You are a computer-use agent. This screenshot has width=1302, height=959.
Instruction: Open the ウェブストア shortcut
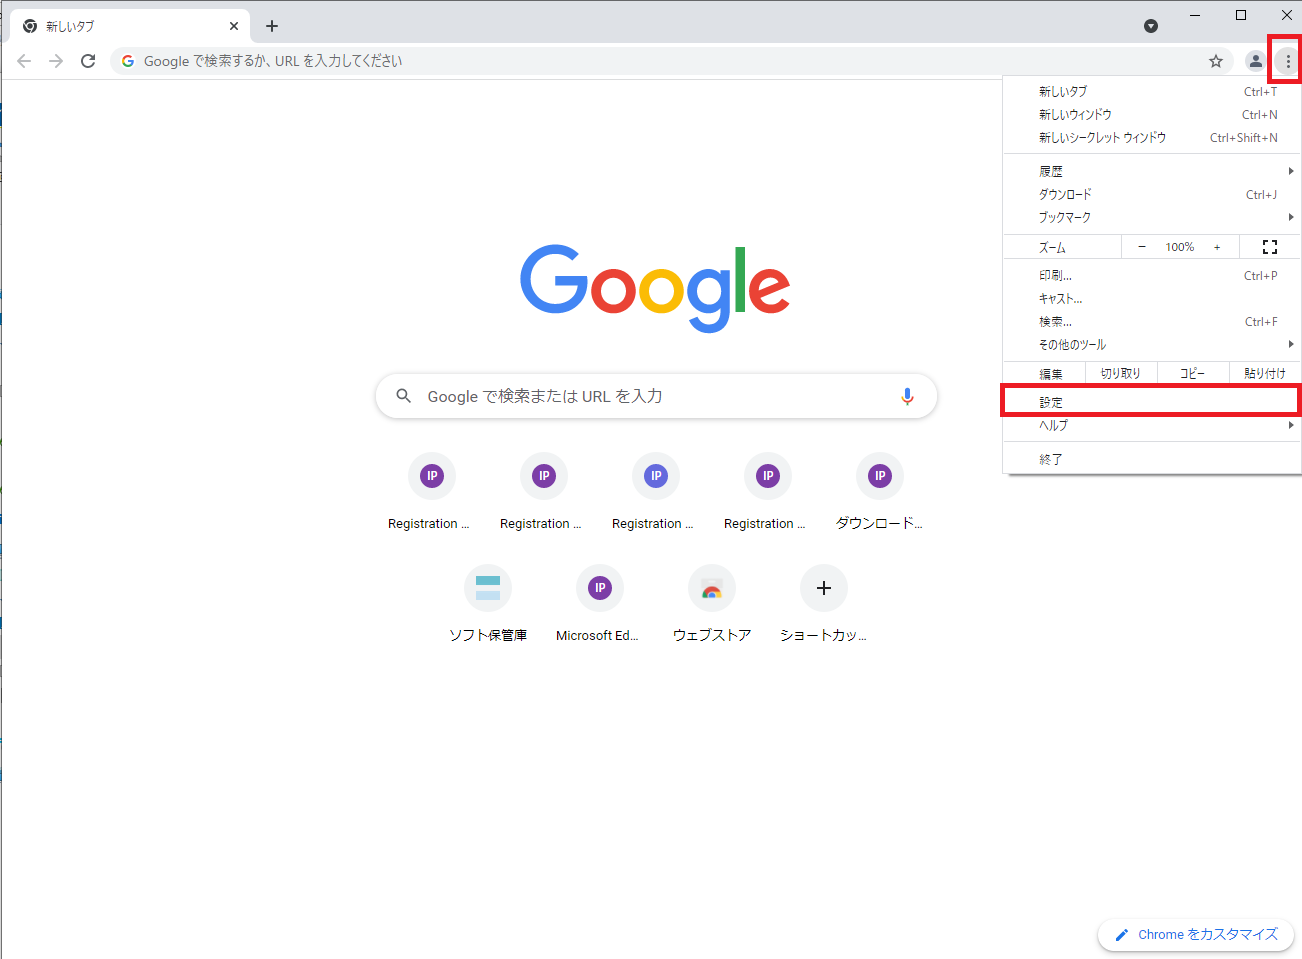[711, 589]
